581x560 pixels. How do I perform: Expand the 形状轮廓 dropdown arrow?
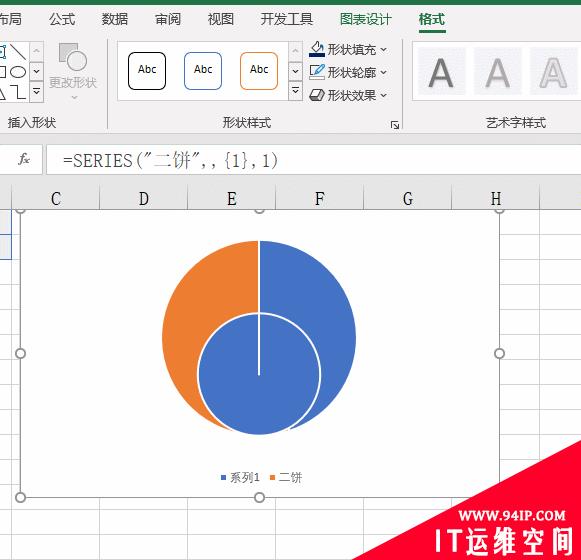(383, 72)
